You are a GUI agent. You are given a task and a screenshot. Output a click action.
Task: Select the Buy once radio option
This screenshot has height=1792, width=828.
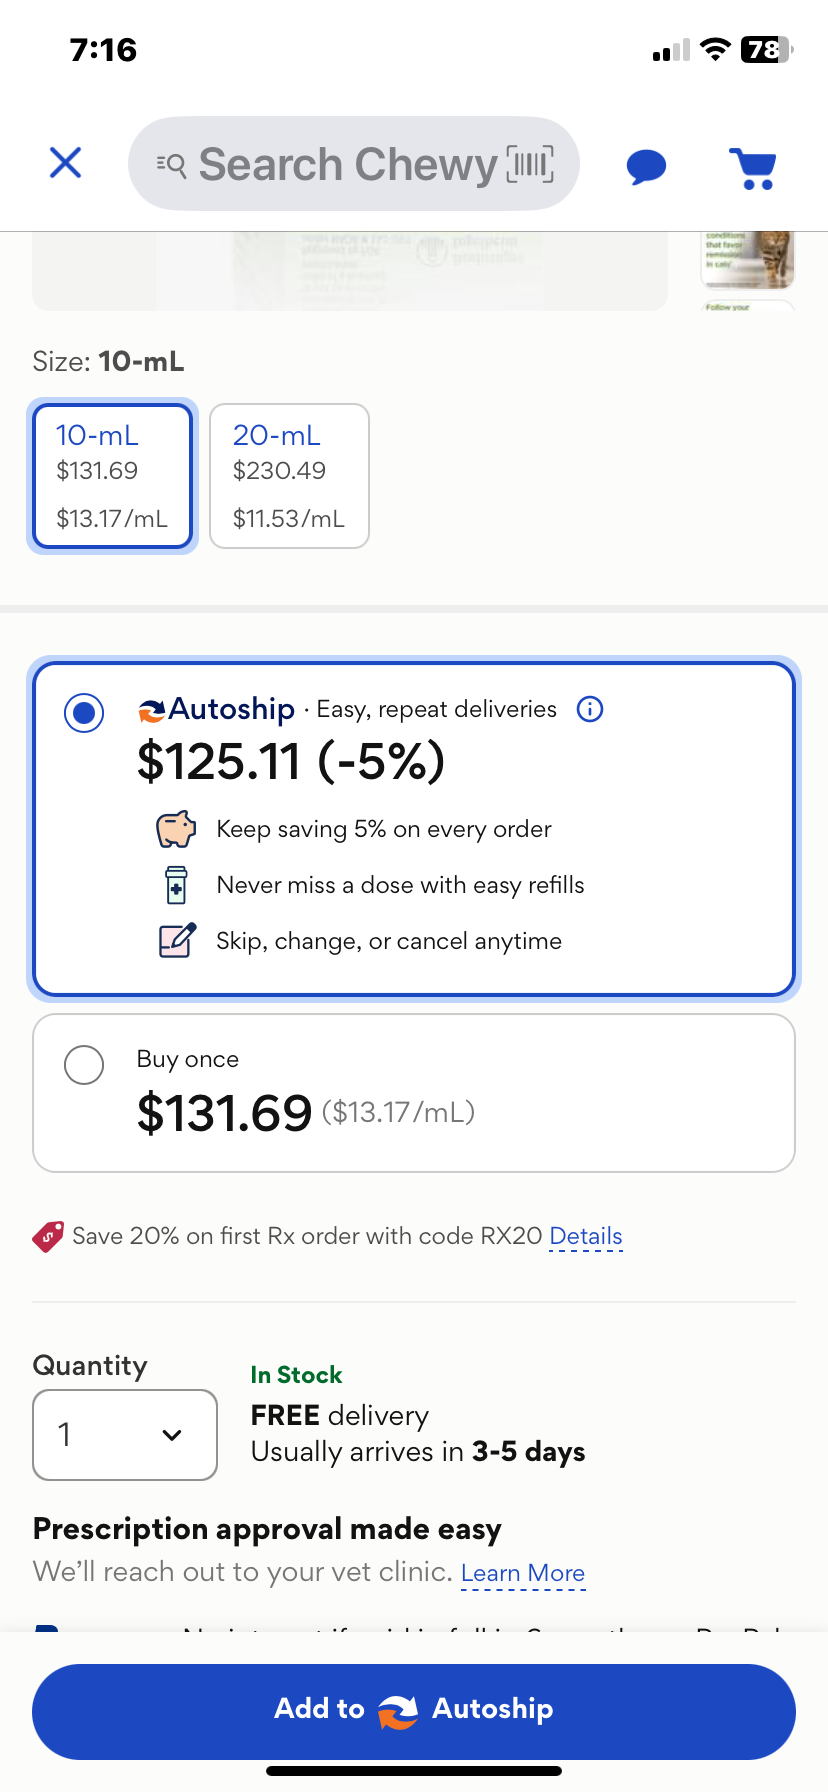click(x=84, y=1065)
